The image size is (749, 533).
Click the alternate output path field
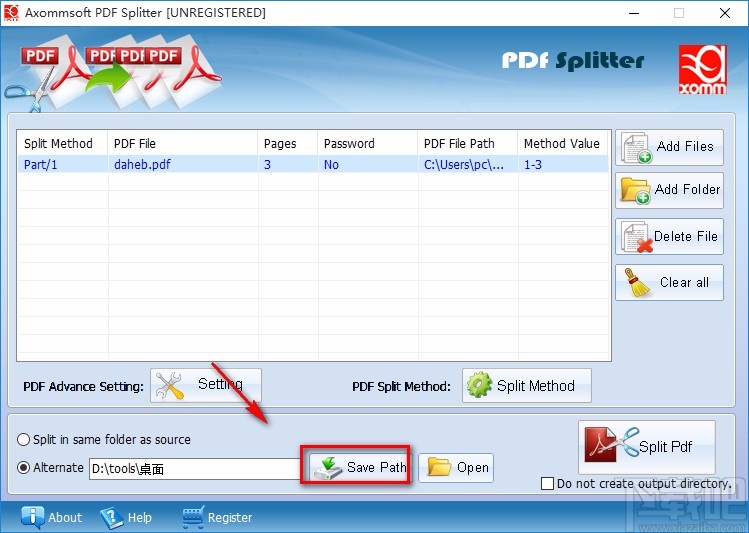tap(195, 469)
